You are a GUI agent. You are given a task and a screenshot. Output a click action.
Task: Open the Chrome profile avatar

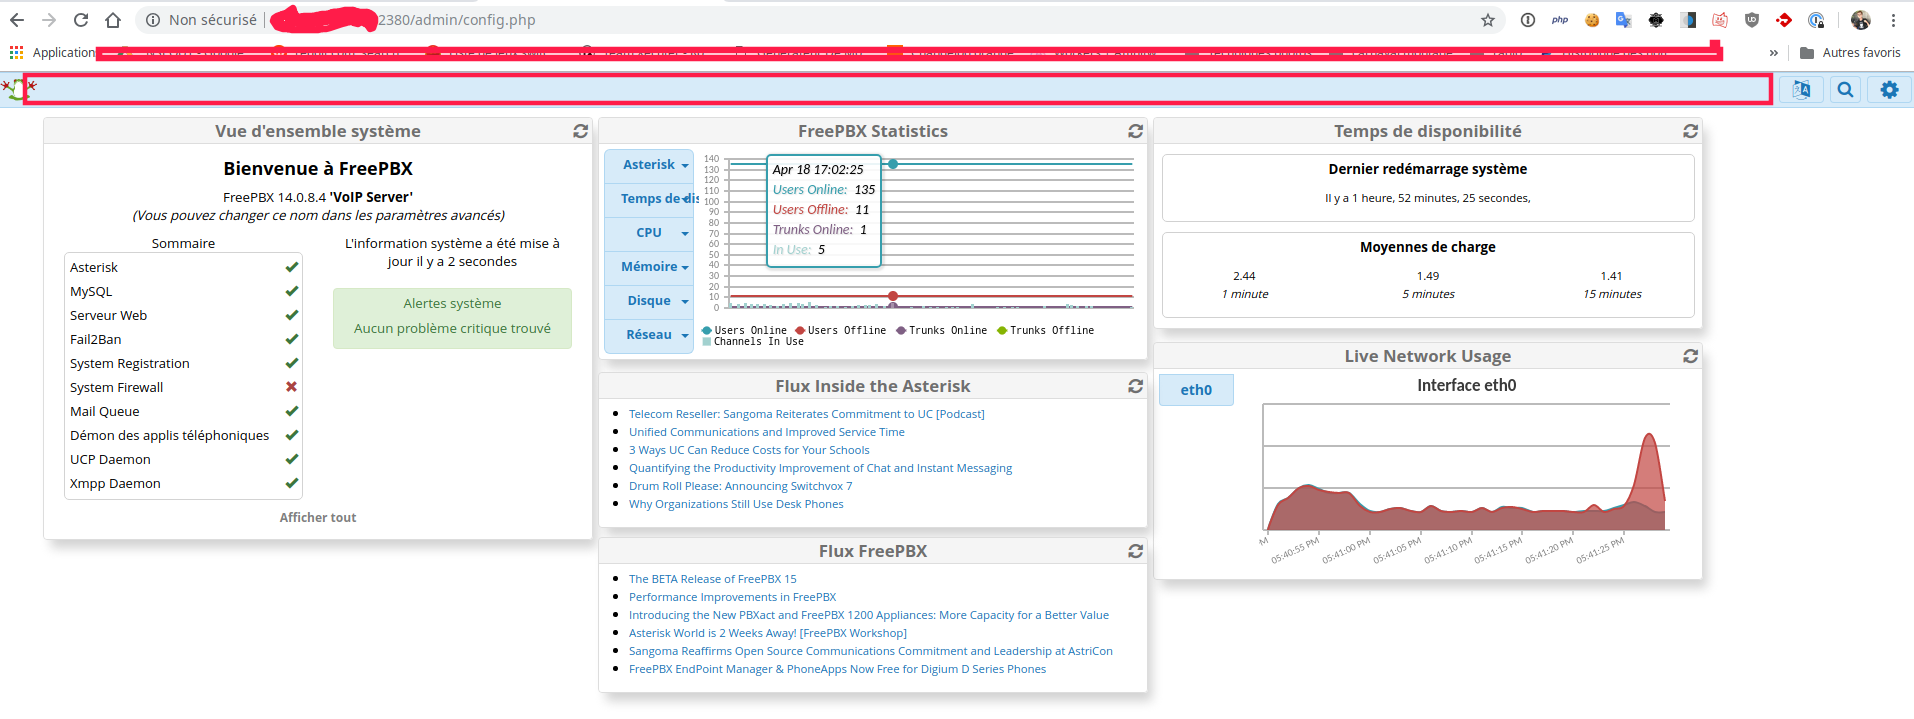pyautogui.click(x=1861, y=20)
